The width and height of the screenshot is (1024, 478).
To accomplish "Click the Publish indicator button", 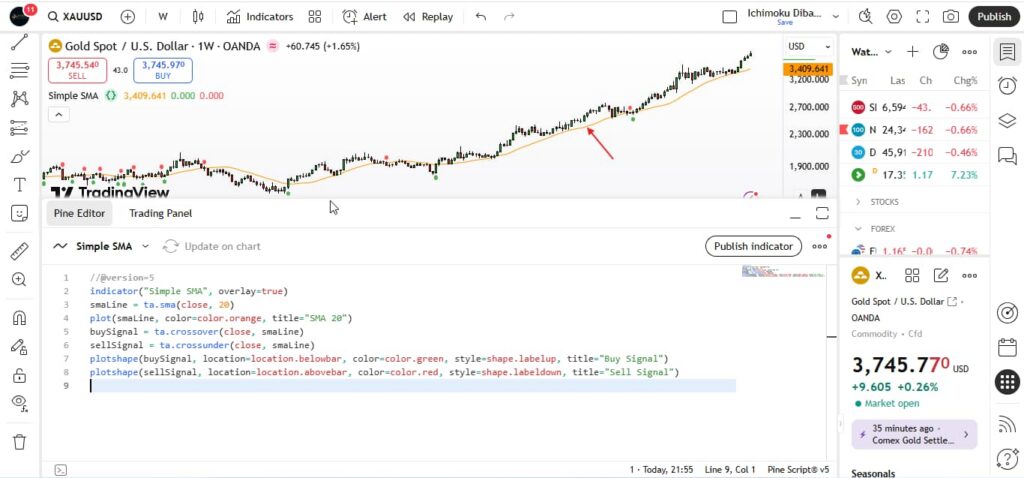I will pyautogui.click(x=754, y=246).
